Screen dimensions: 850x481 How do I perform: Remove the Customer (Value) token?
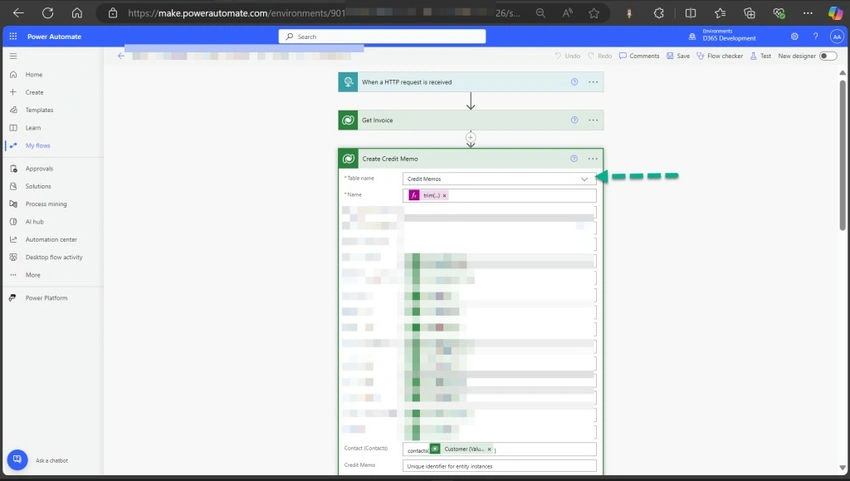coord(489,449)
